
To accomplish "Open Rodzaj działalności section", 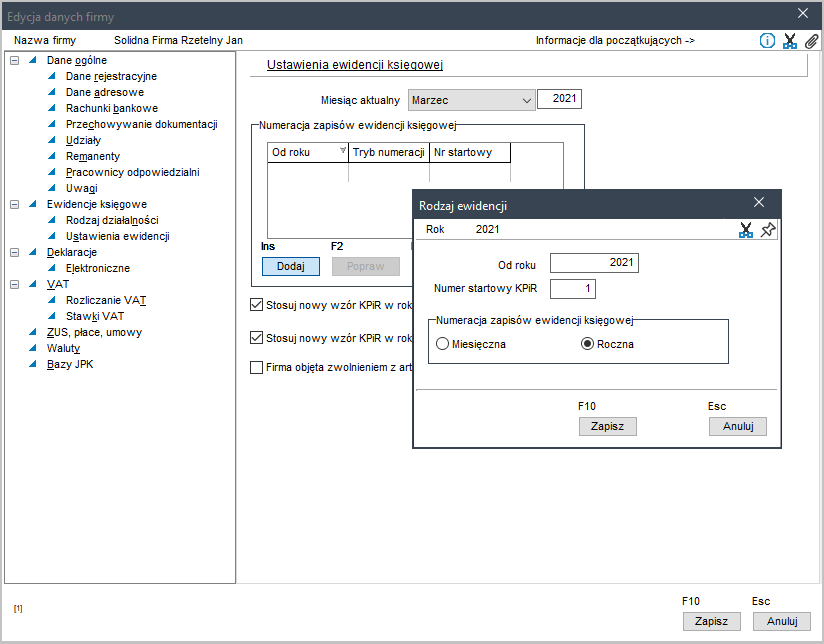I will (x=112, y=220).
